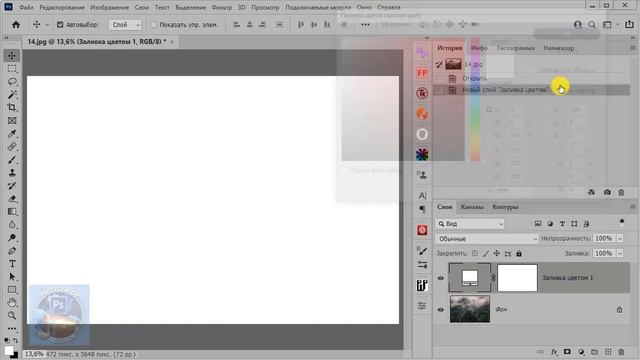Screen dimensions: 640x360
Task: Select the Rectangular Marquee tool
Action: [12, 69]
